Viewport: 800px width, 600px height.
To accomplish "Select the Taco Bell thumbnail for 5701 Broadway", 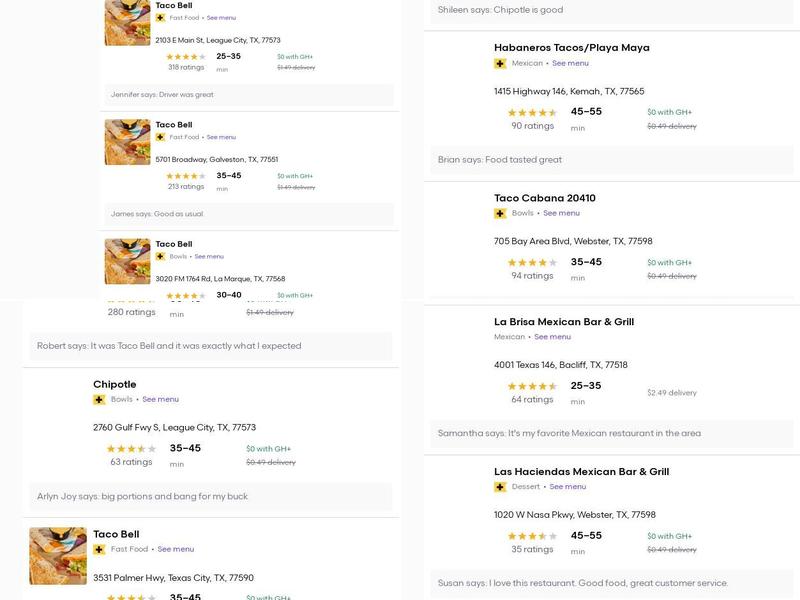I will [127, 142].
